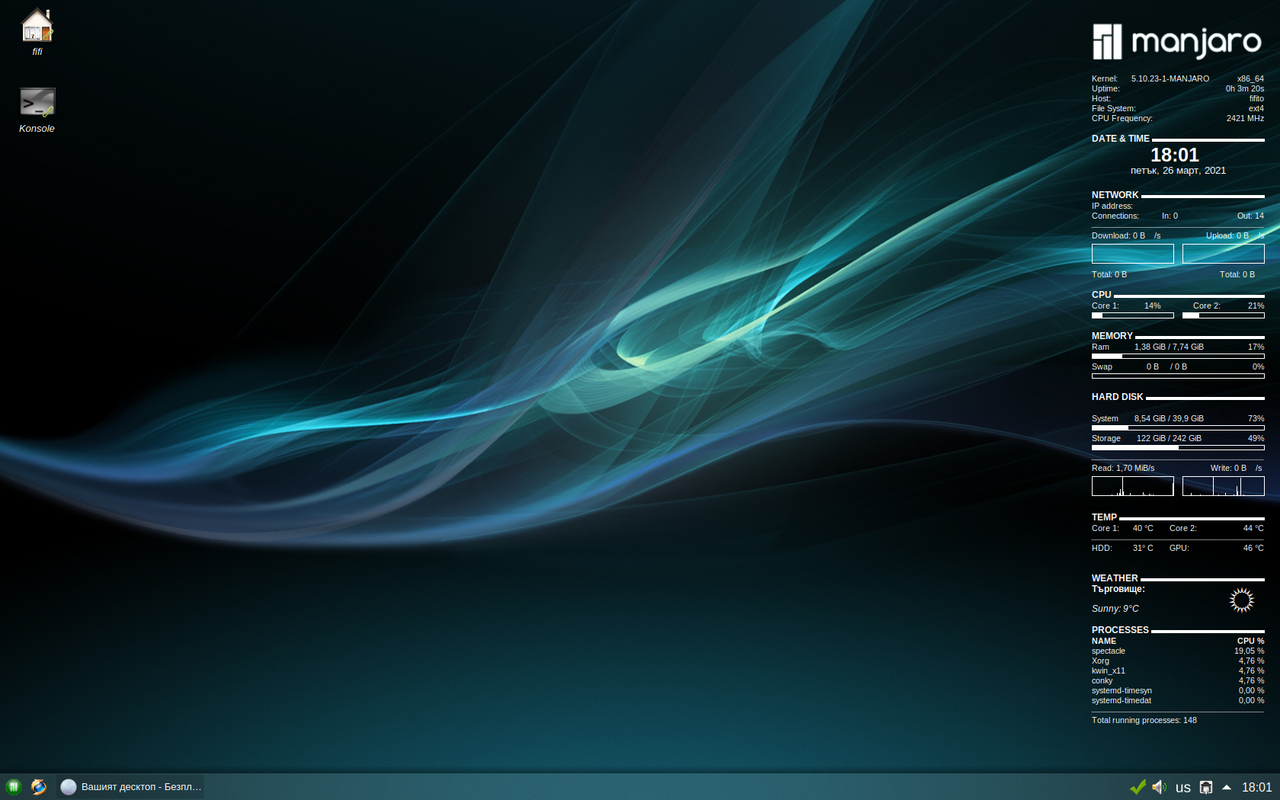
Task: Click the 'kwin_x11' process row
Action: click(x=1178, y=671)
